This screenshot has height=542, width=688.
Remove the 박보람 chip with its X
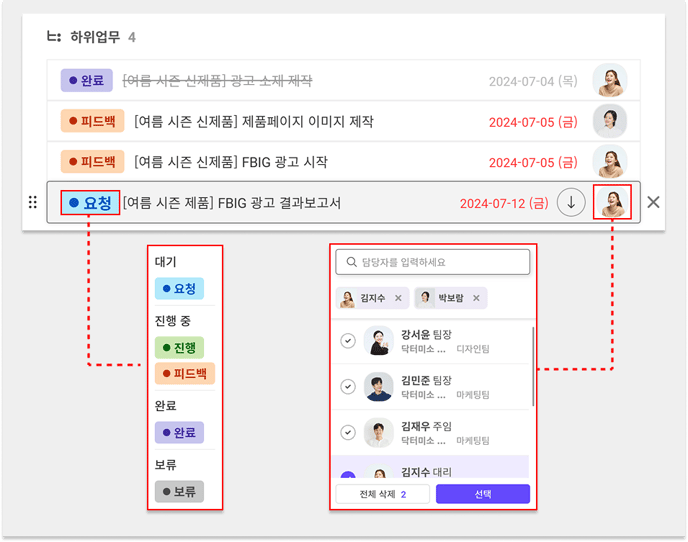[476, 298]
